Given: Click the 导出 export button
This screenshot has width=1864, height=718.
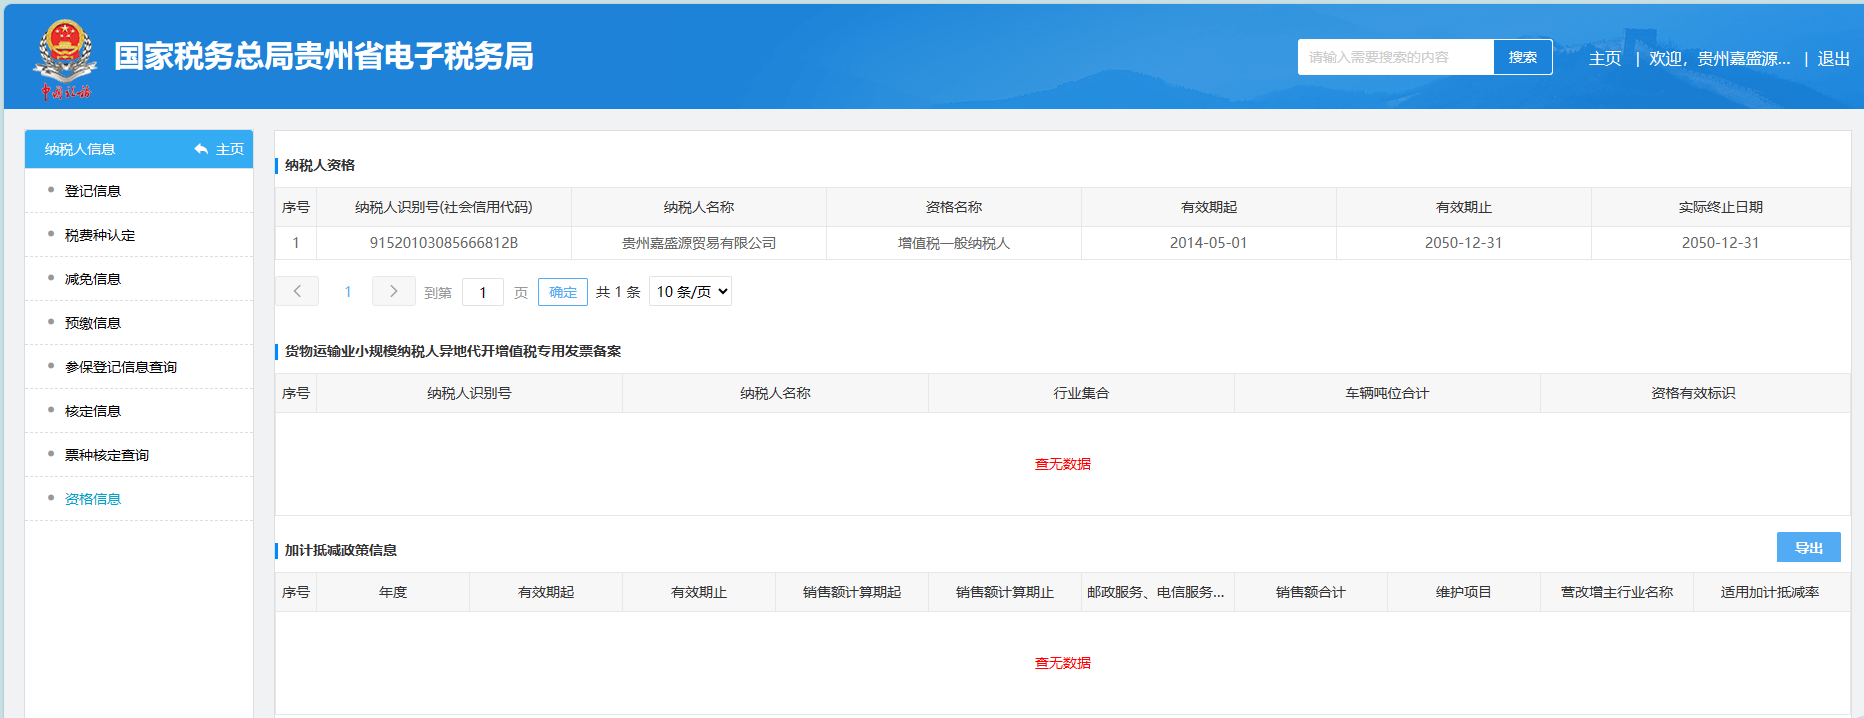Looking at the screenshot, I should tap(1808, 548).
